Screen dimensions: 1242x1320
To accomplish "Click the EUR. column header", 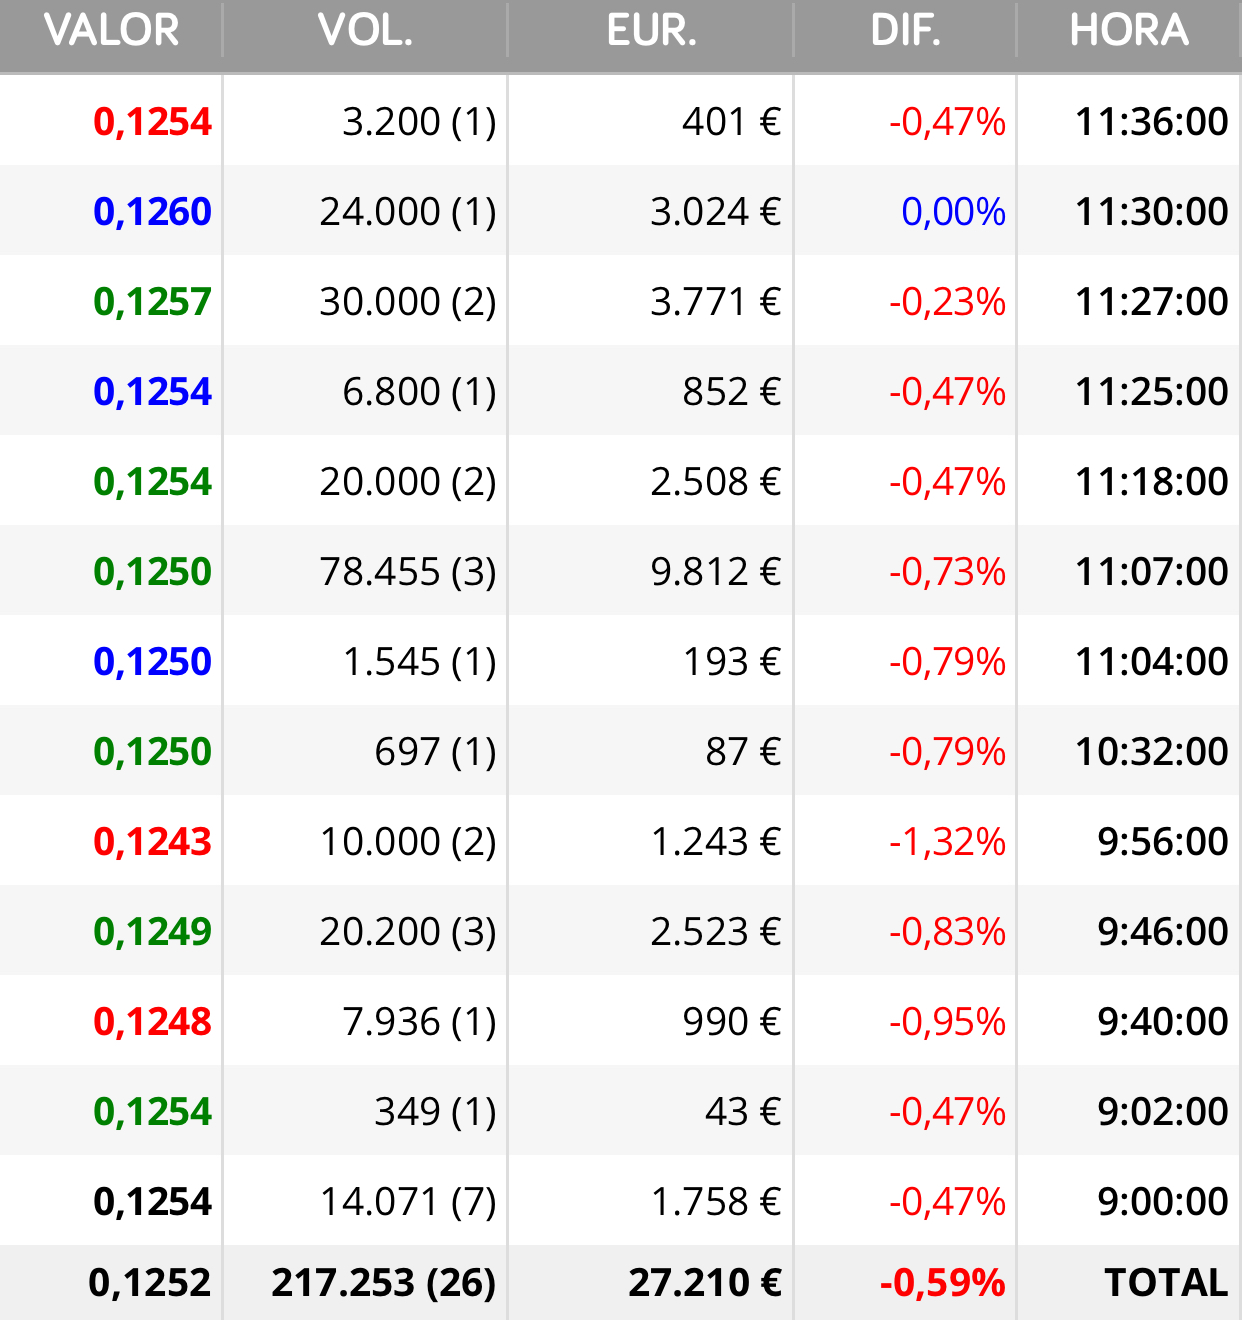I will coord(651,30).
